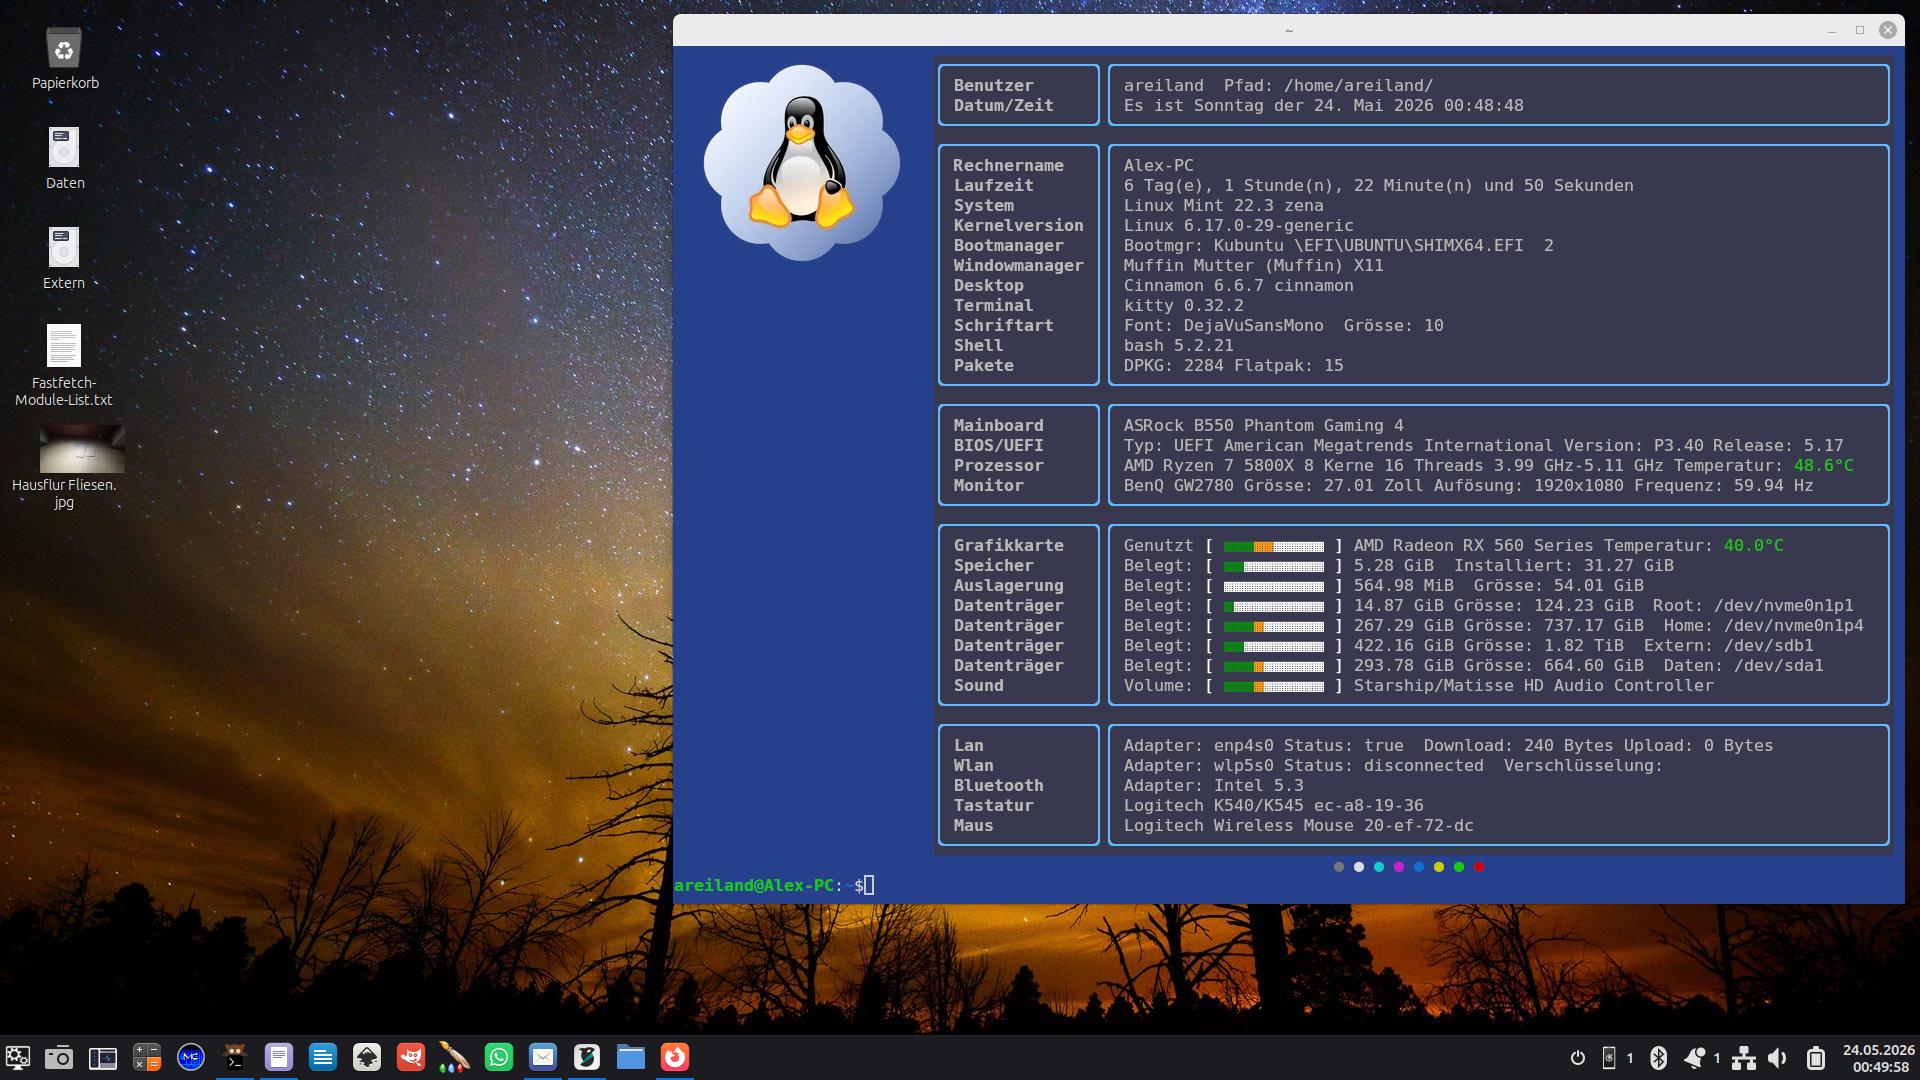The image size is (1920, 1080).
Task: Click the "DPKG: 2284 Flatpak: 15" line
Action: 1233,366
